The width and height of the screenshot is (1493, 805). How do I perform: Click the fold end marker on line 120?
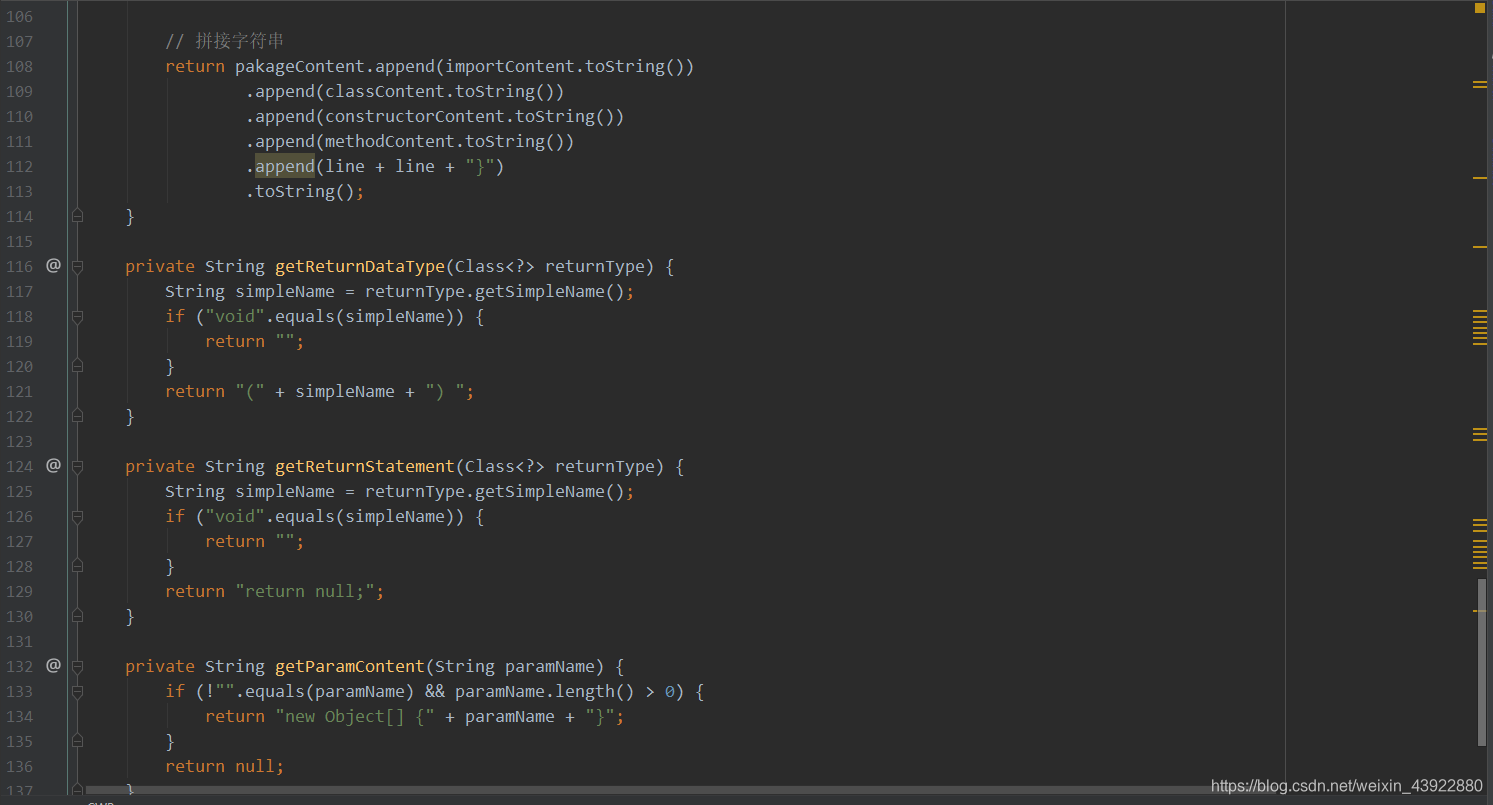pos(77,366)
